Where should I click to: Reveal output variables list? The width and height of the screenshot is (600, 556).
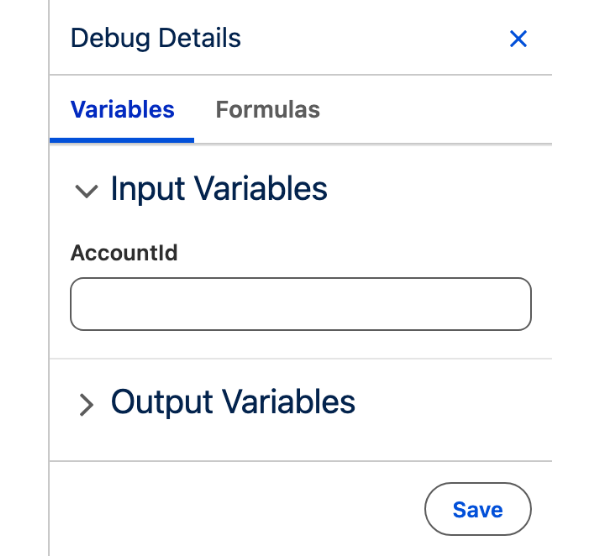click(86, 404)
